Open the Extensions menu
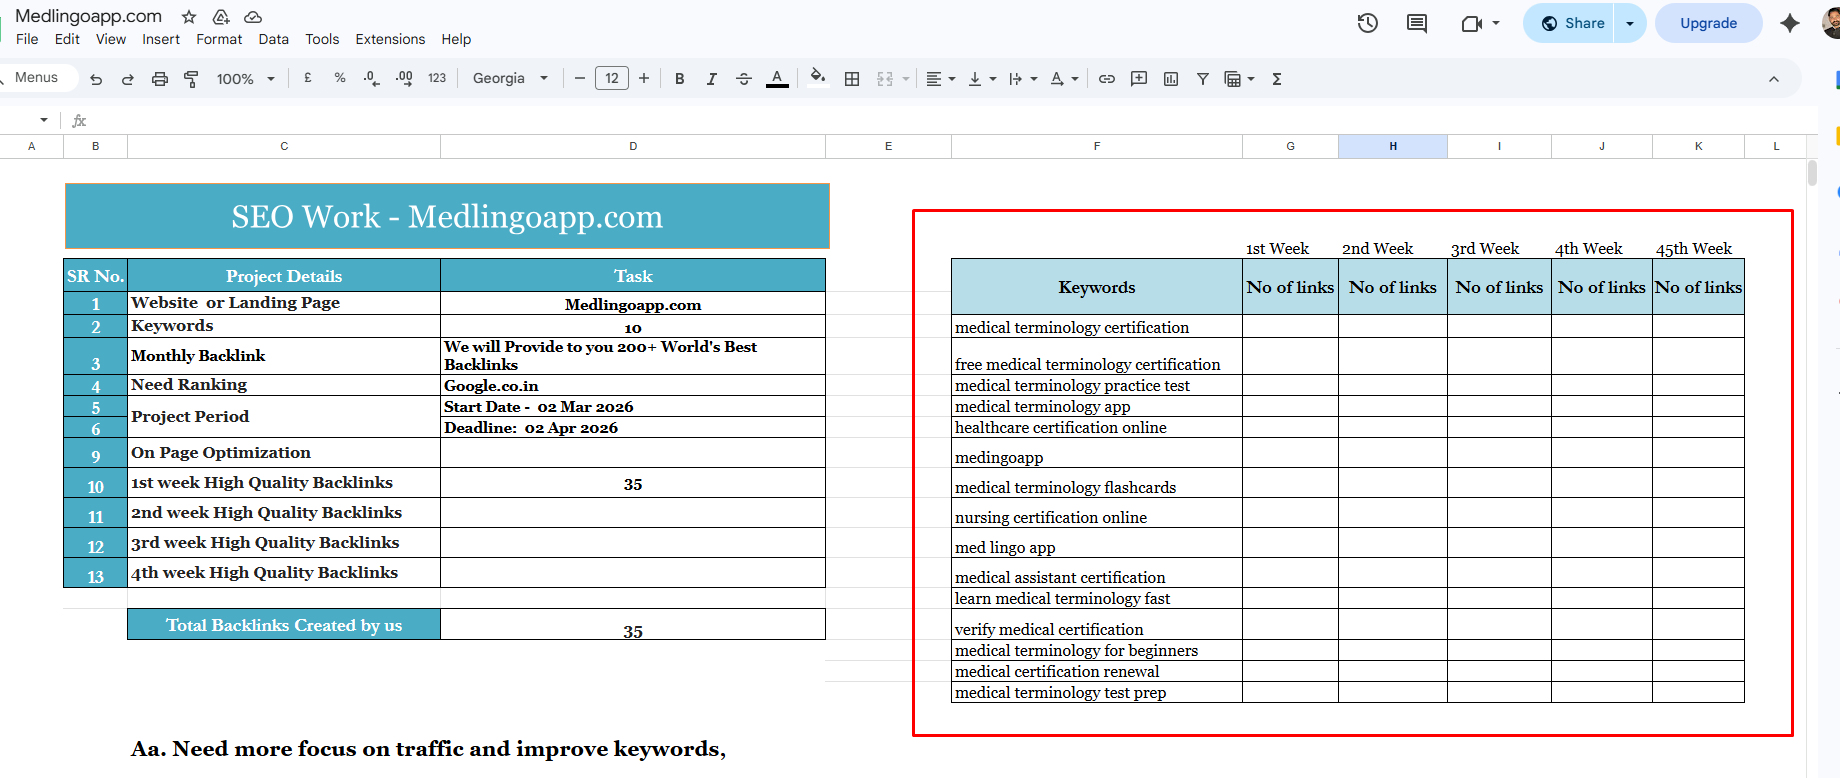The height and width of the screenshot is (778, 1840). 390,39
